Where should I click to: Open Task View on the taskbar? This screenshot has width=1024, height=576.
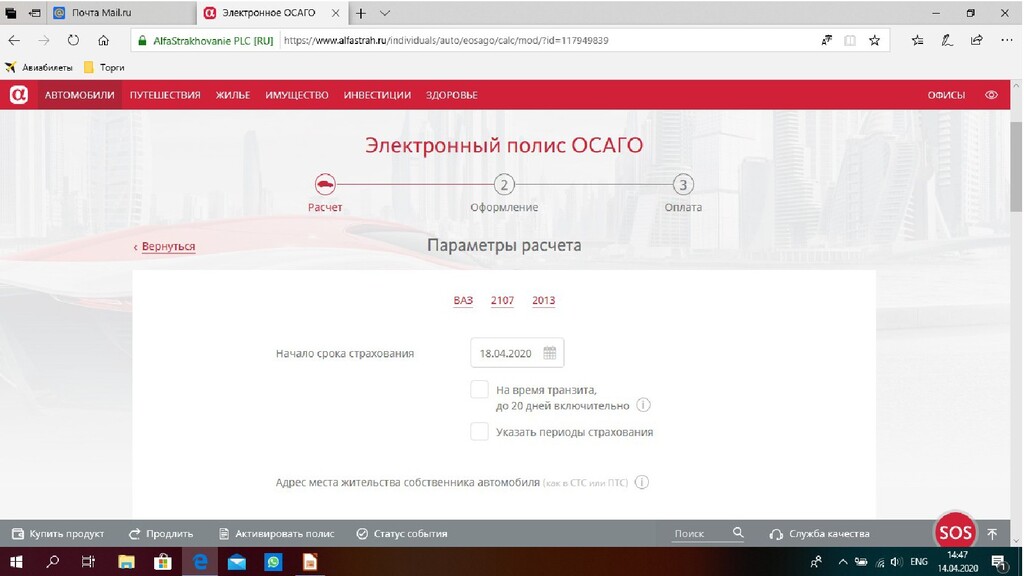[x=88, y=562]
